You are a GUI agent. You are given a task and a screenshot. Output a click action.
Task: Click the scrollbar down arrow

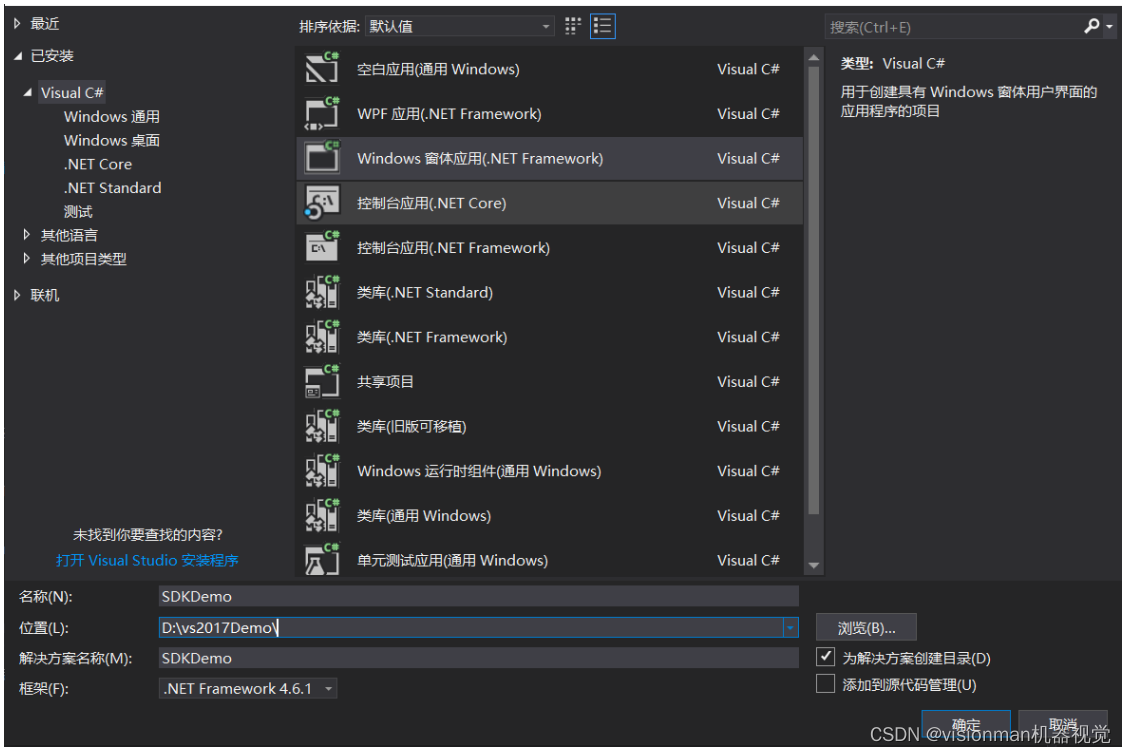click(814, 565)
